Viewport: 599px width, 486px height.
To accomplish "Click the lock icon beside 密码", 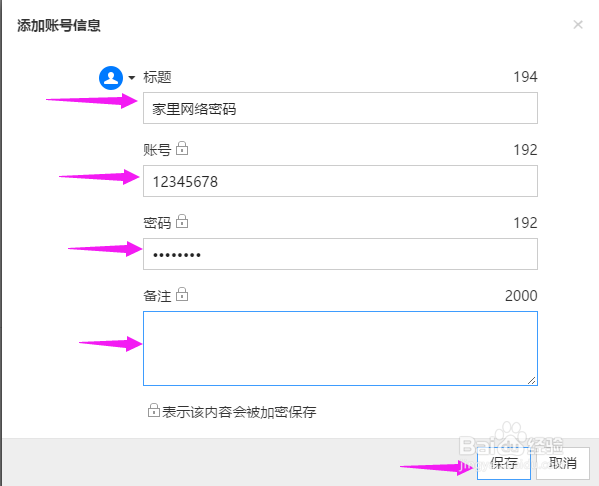I will 182,221.
